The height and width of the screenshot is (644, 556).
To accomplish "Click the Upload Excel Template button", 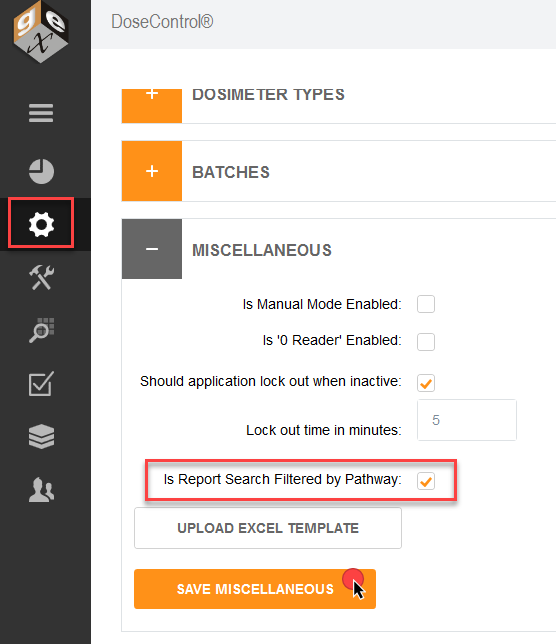I will pyautogui.click(x=268, y=528).
